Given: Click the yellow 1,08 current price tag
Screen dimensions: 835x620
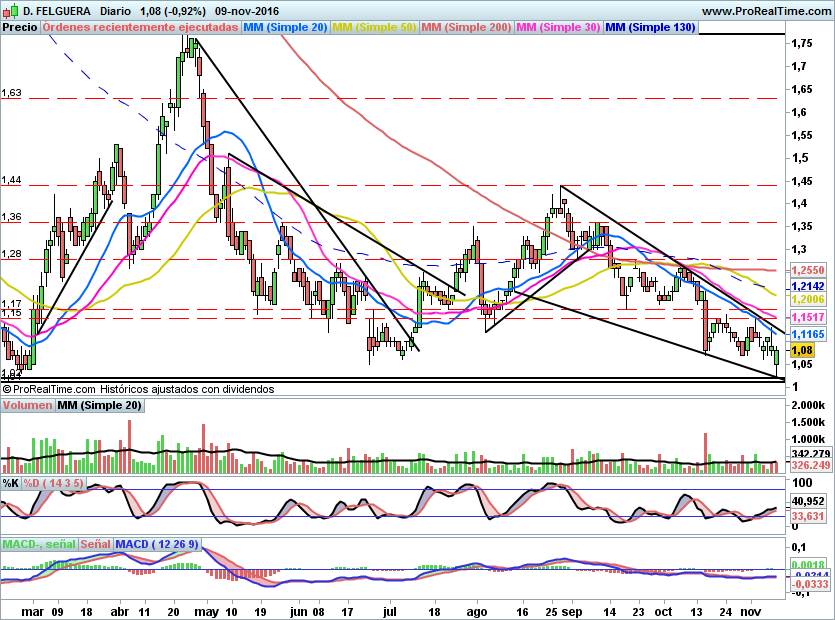Looking at the screenshot, I should pos(801,351).
